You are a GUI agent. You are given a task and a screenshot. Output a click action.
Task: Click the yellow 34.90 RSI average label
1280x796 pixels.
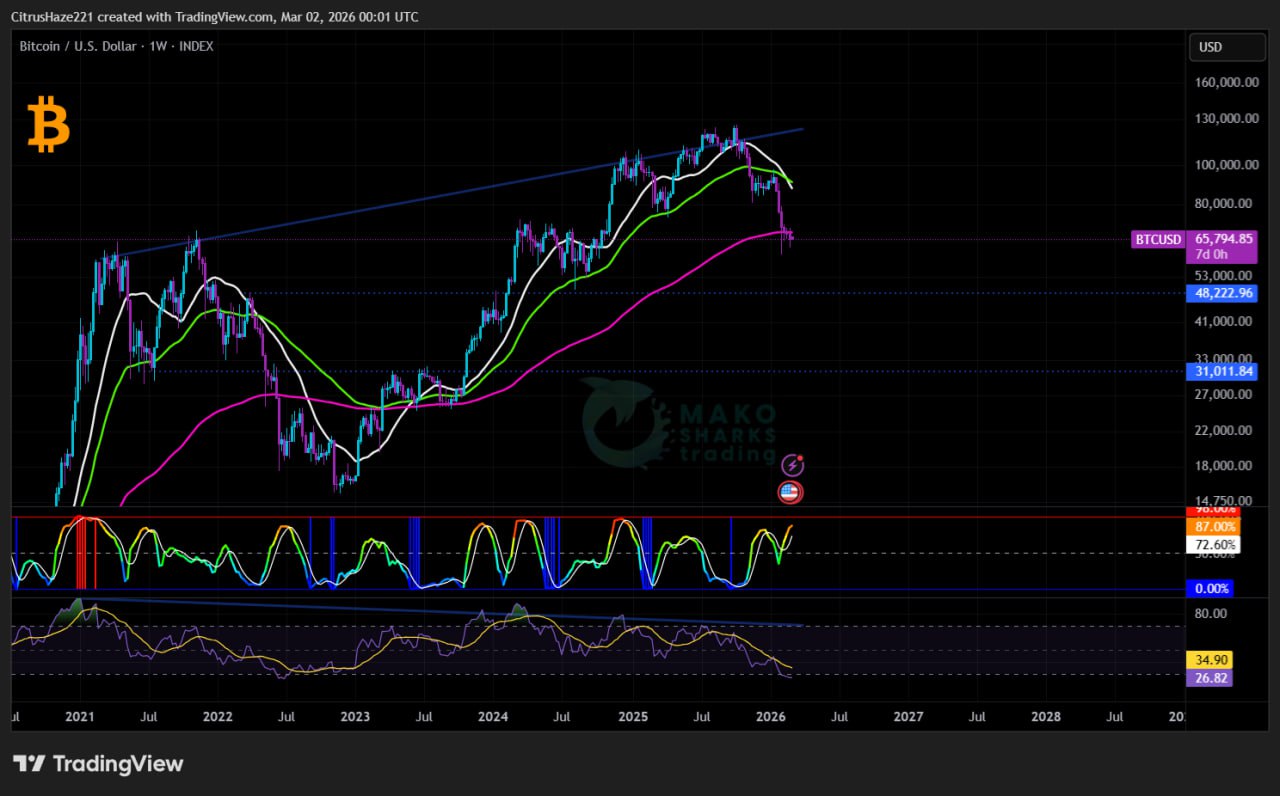(1208, 660)
